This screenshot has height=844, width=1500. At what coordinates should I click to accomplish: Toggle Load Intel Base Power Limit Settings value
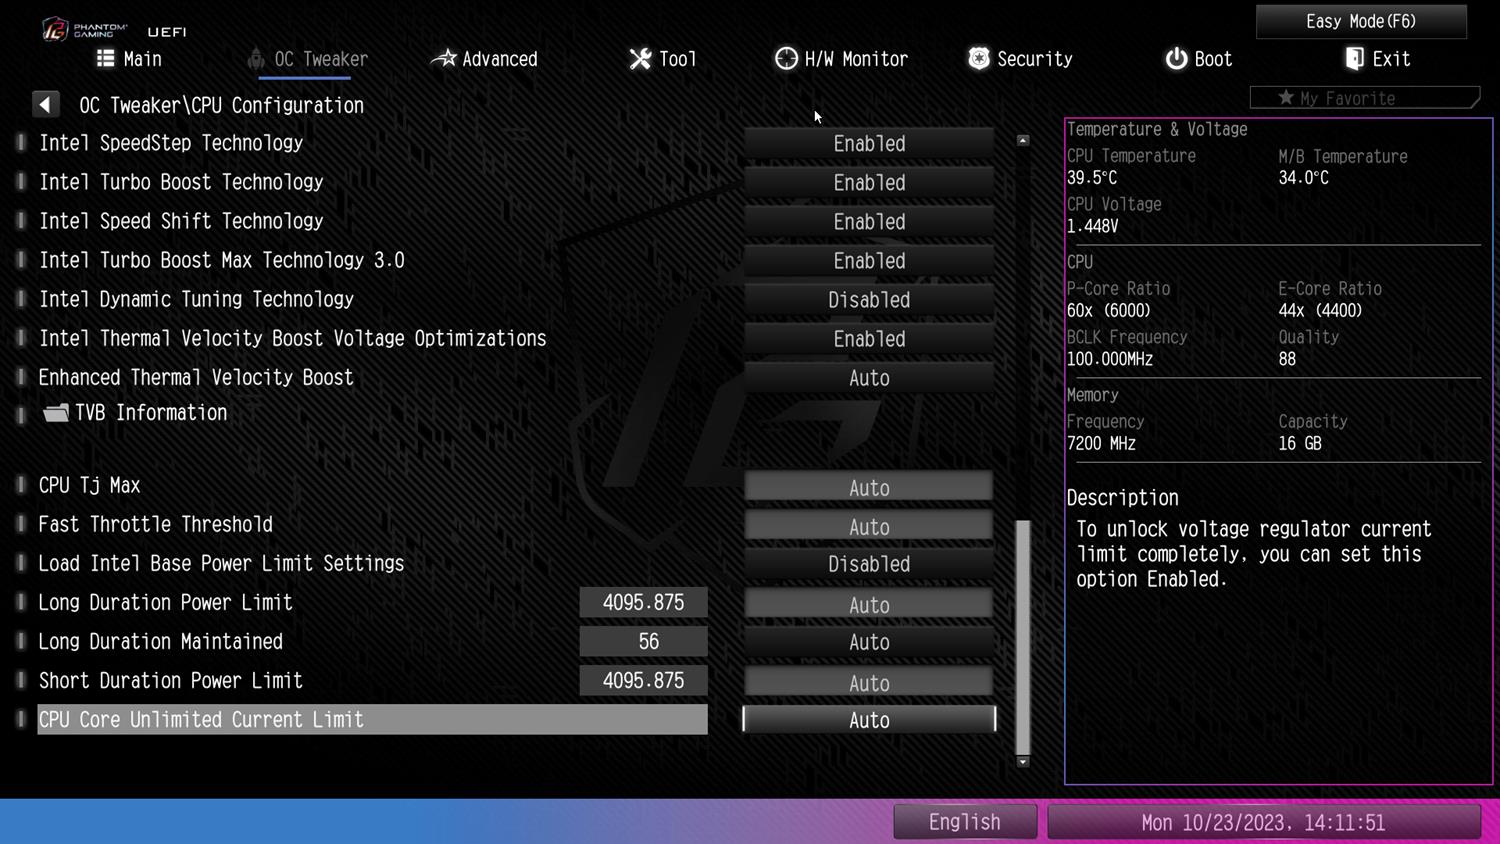(868, 564)
